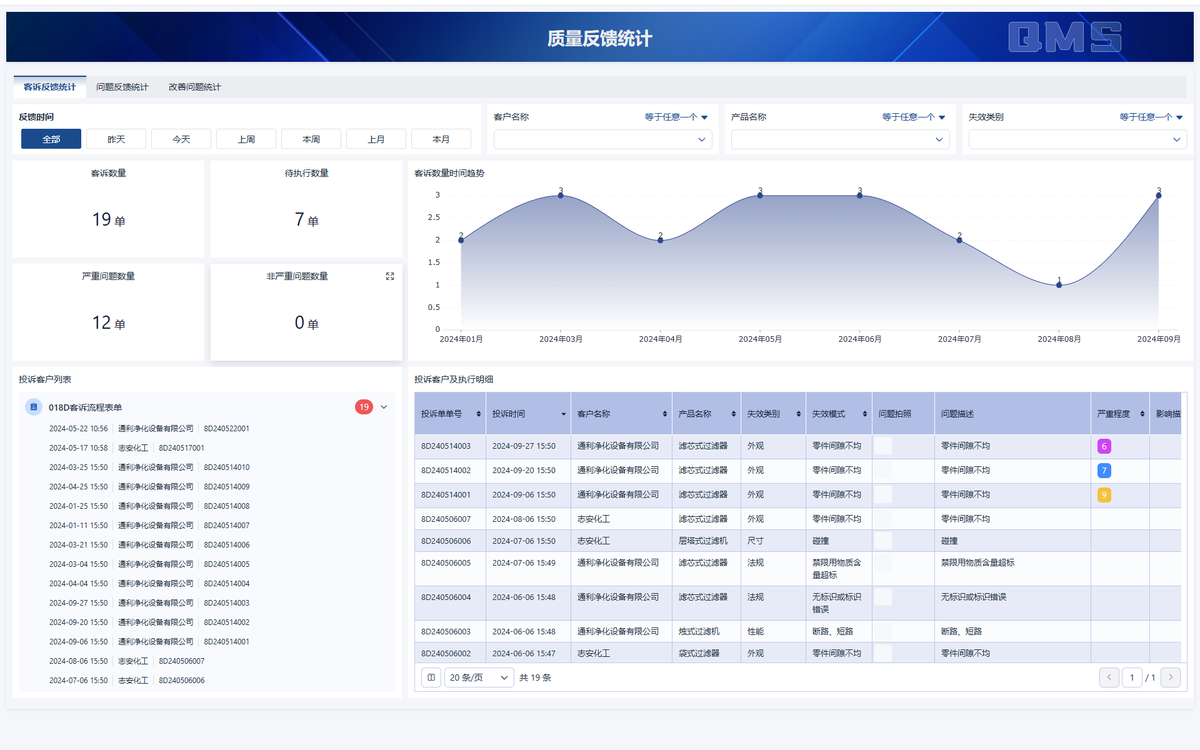Click fullscreen icon on 非严重问题数量 card
The width and height of the screenshot is (1200, 750).
tap(390, 276)
